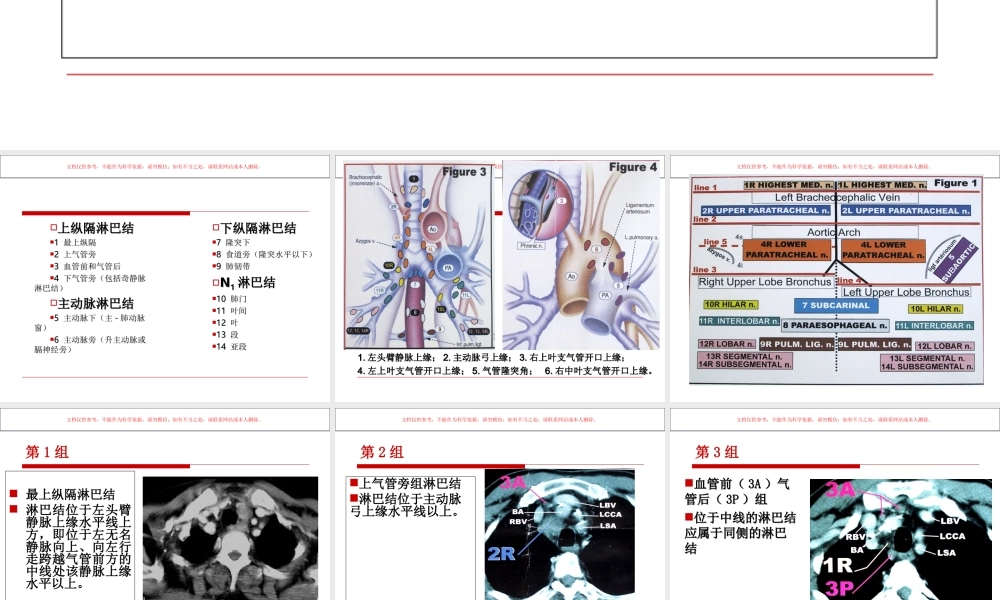Select the 第2组 CT image labeled 2R
This screenshot has height=600, width=1000.
tap(559, 534)
